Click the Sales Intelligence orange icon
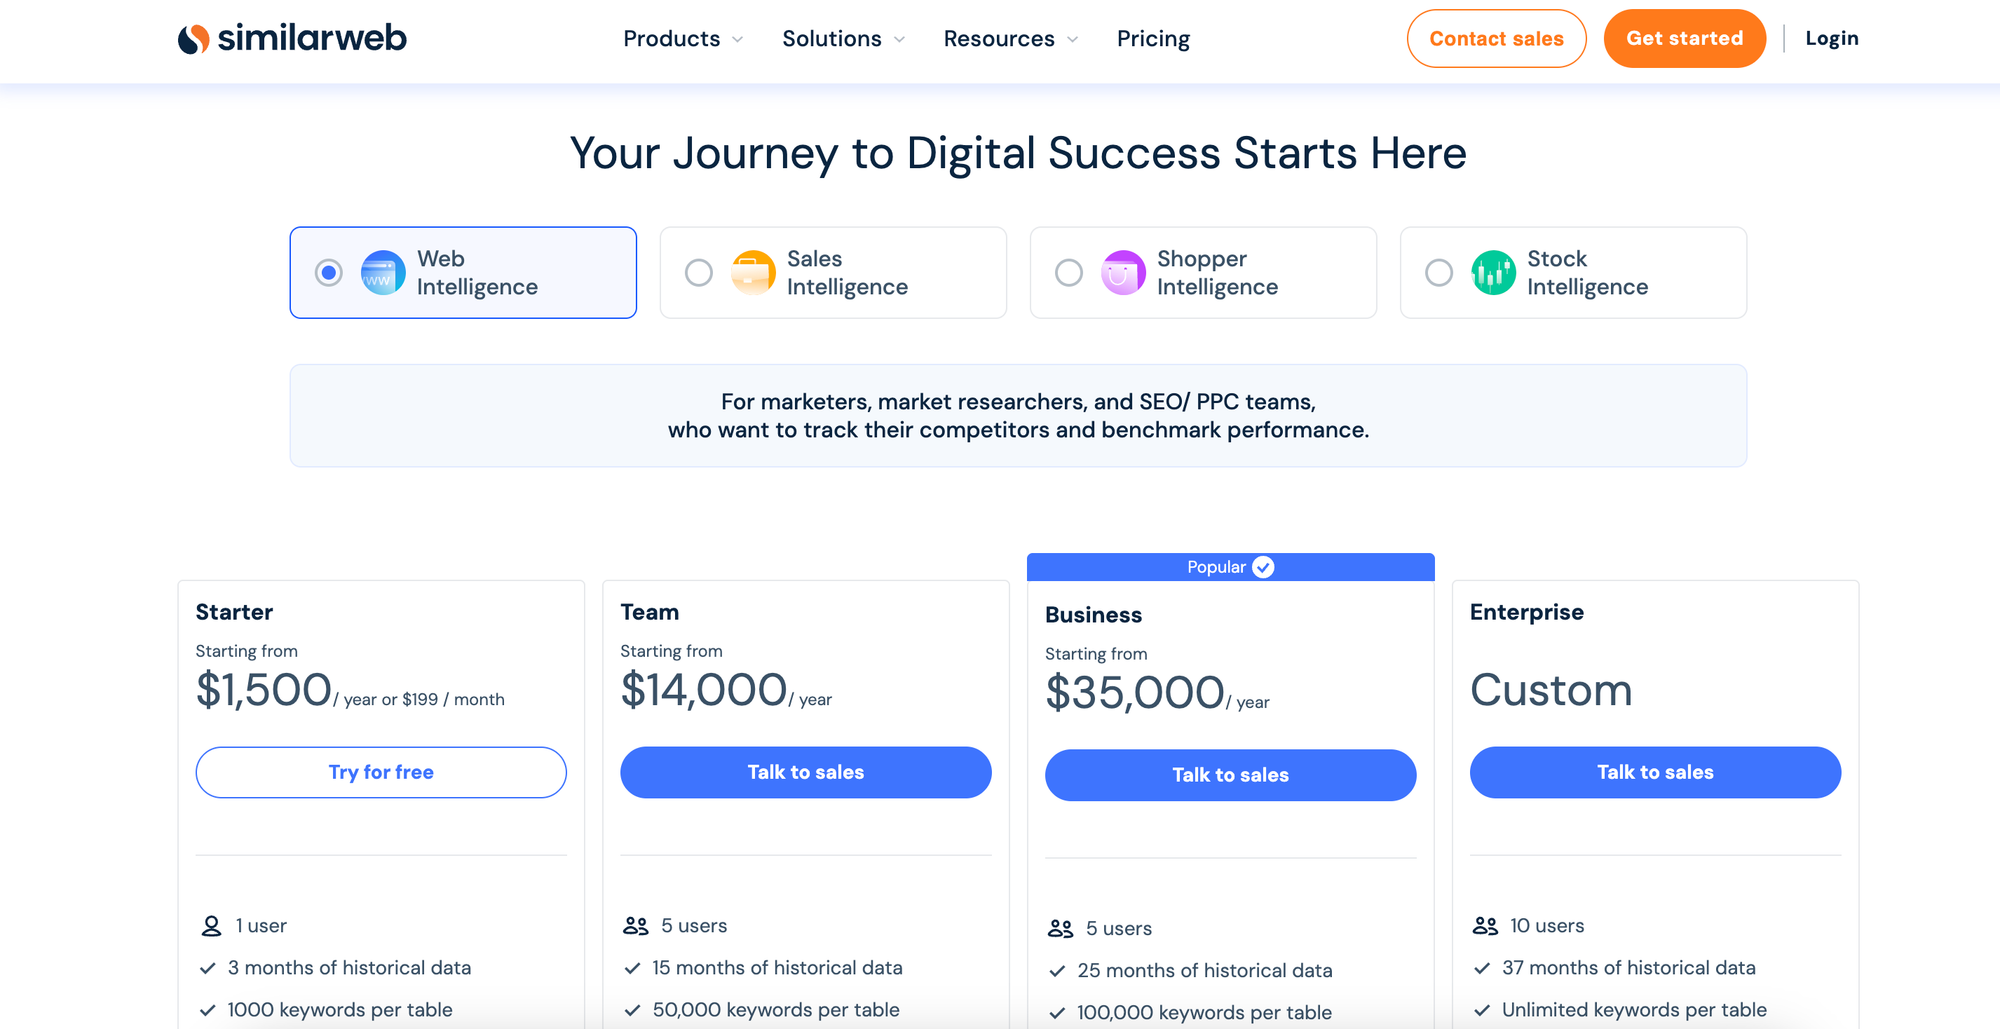 [x=753, y=273]
